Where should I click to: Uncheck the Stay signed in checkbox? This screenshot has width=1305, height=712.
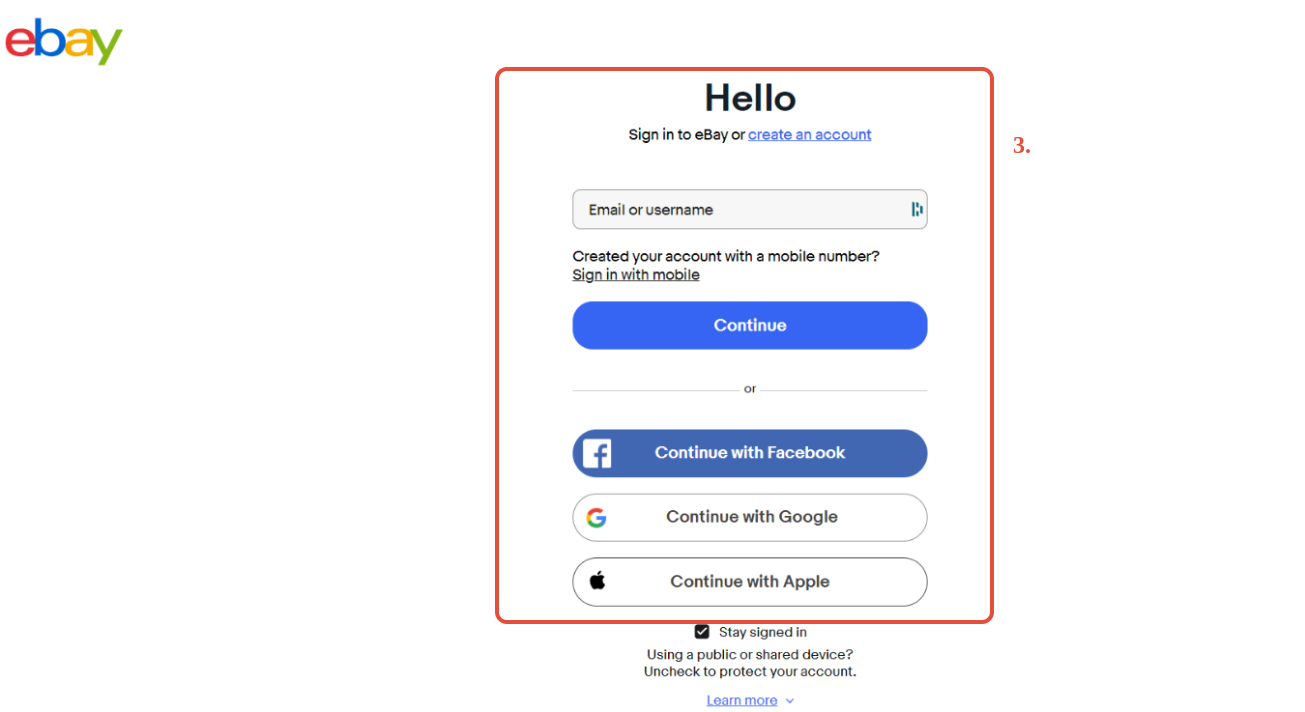(702, 632)
